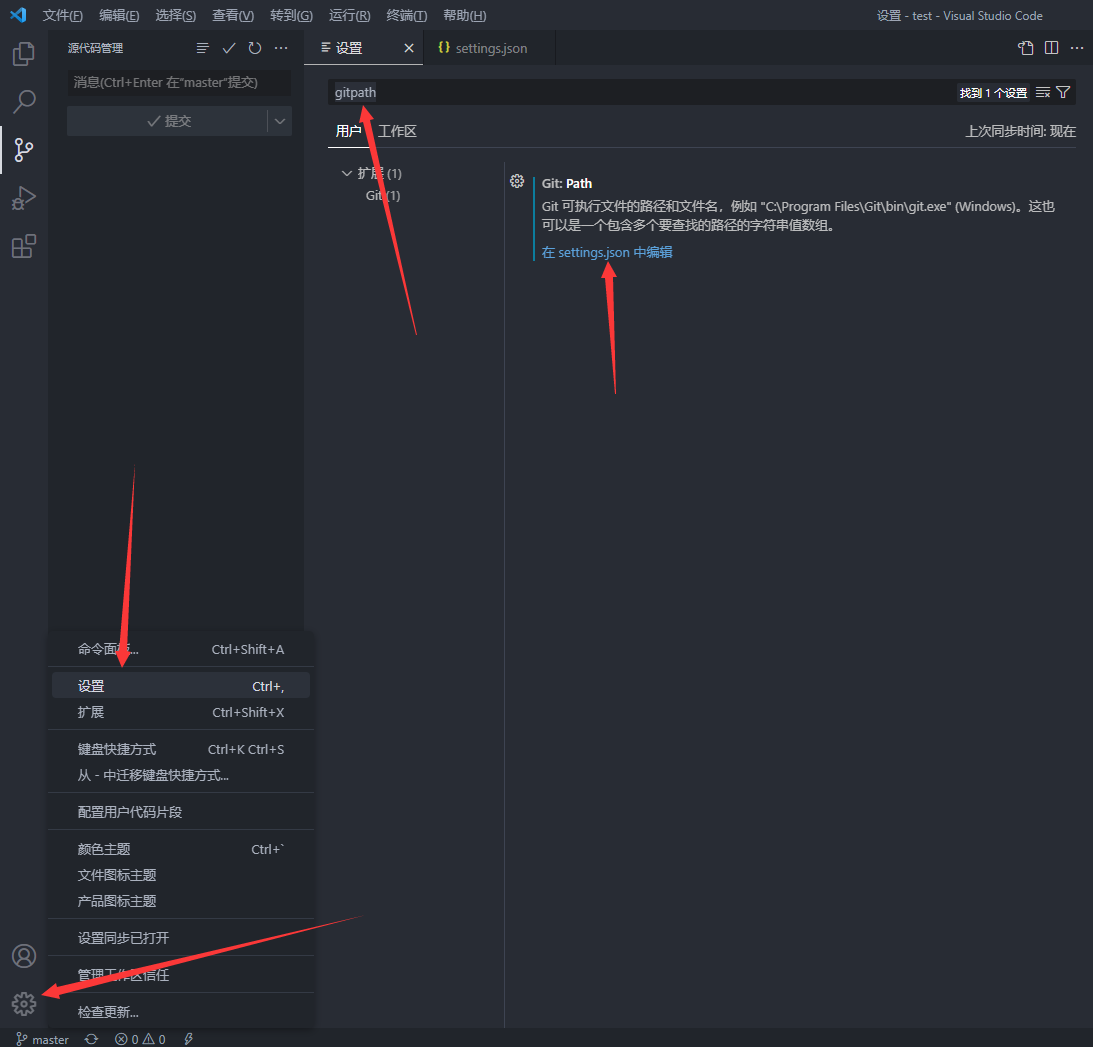Clear settings search input with the clear icon
This screenshot has width=1093, height=1047.
[x=1043, y=93]
